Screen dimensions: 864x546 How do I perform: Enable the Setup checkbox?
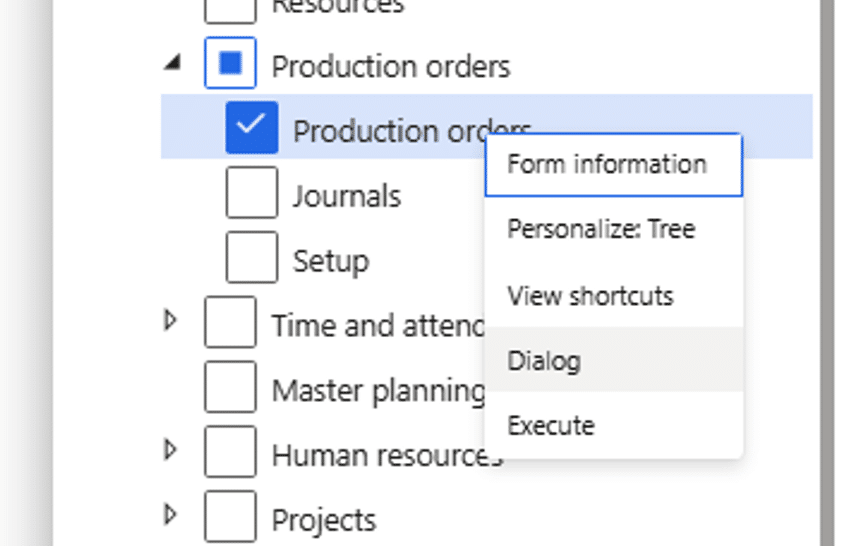pos(251,258)
